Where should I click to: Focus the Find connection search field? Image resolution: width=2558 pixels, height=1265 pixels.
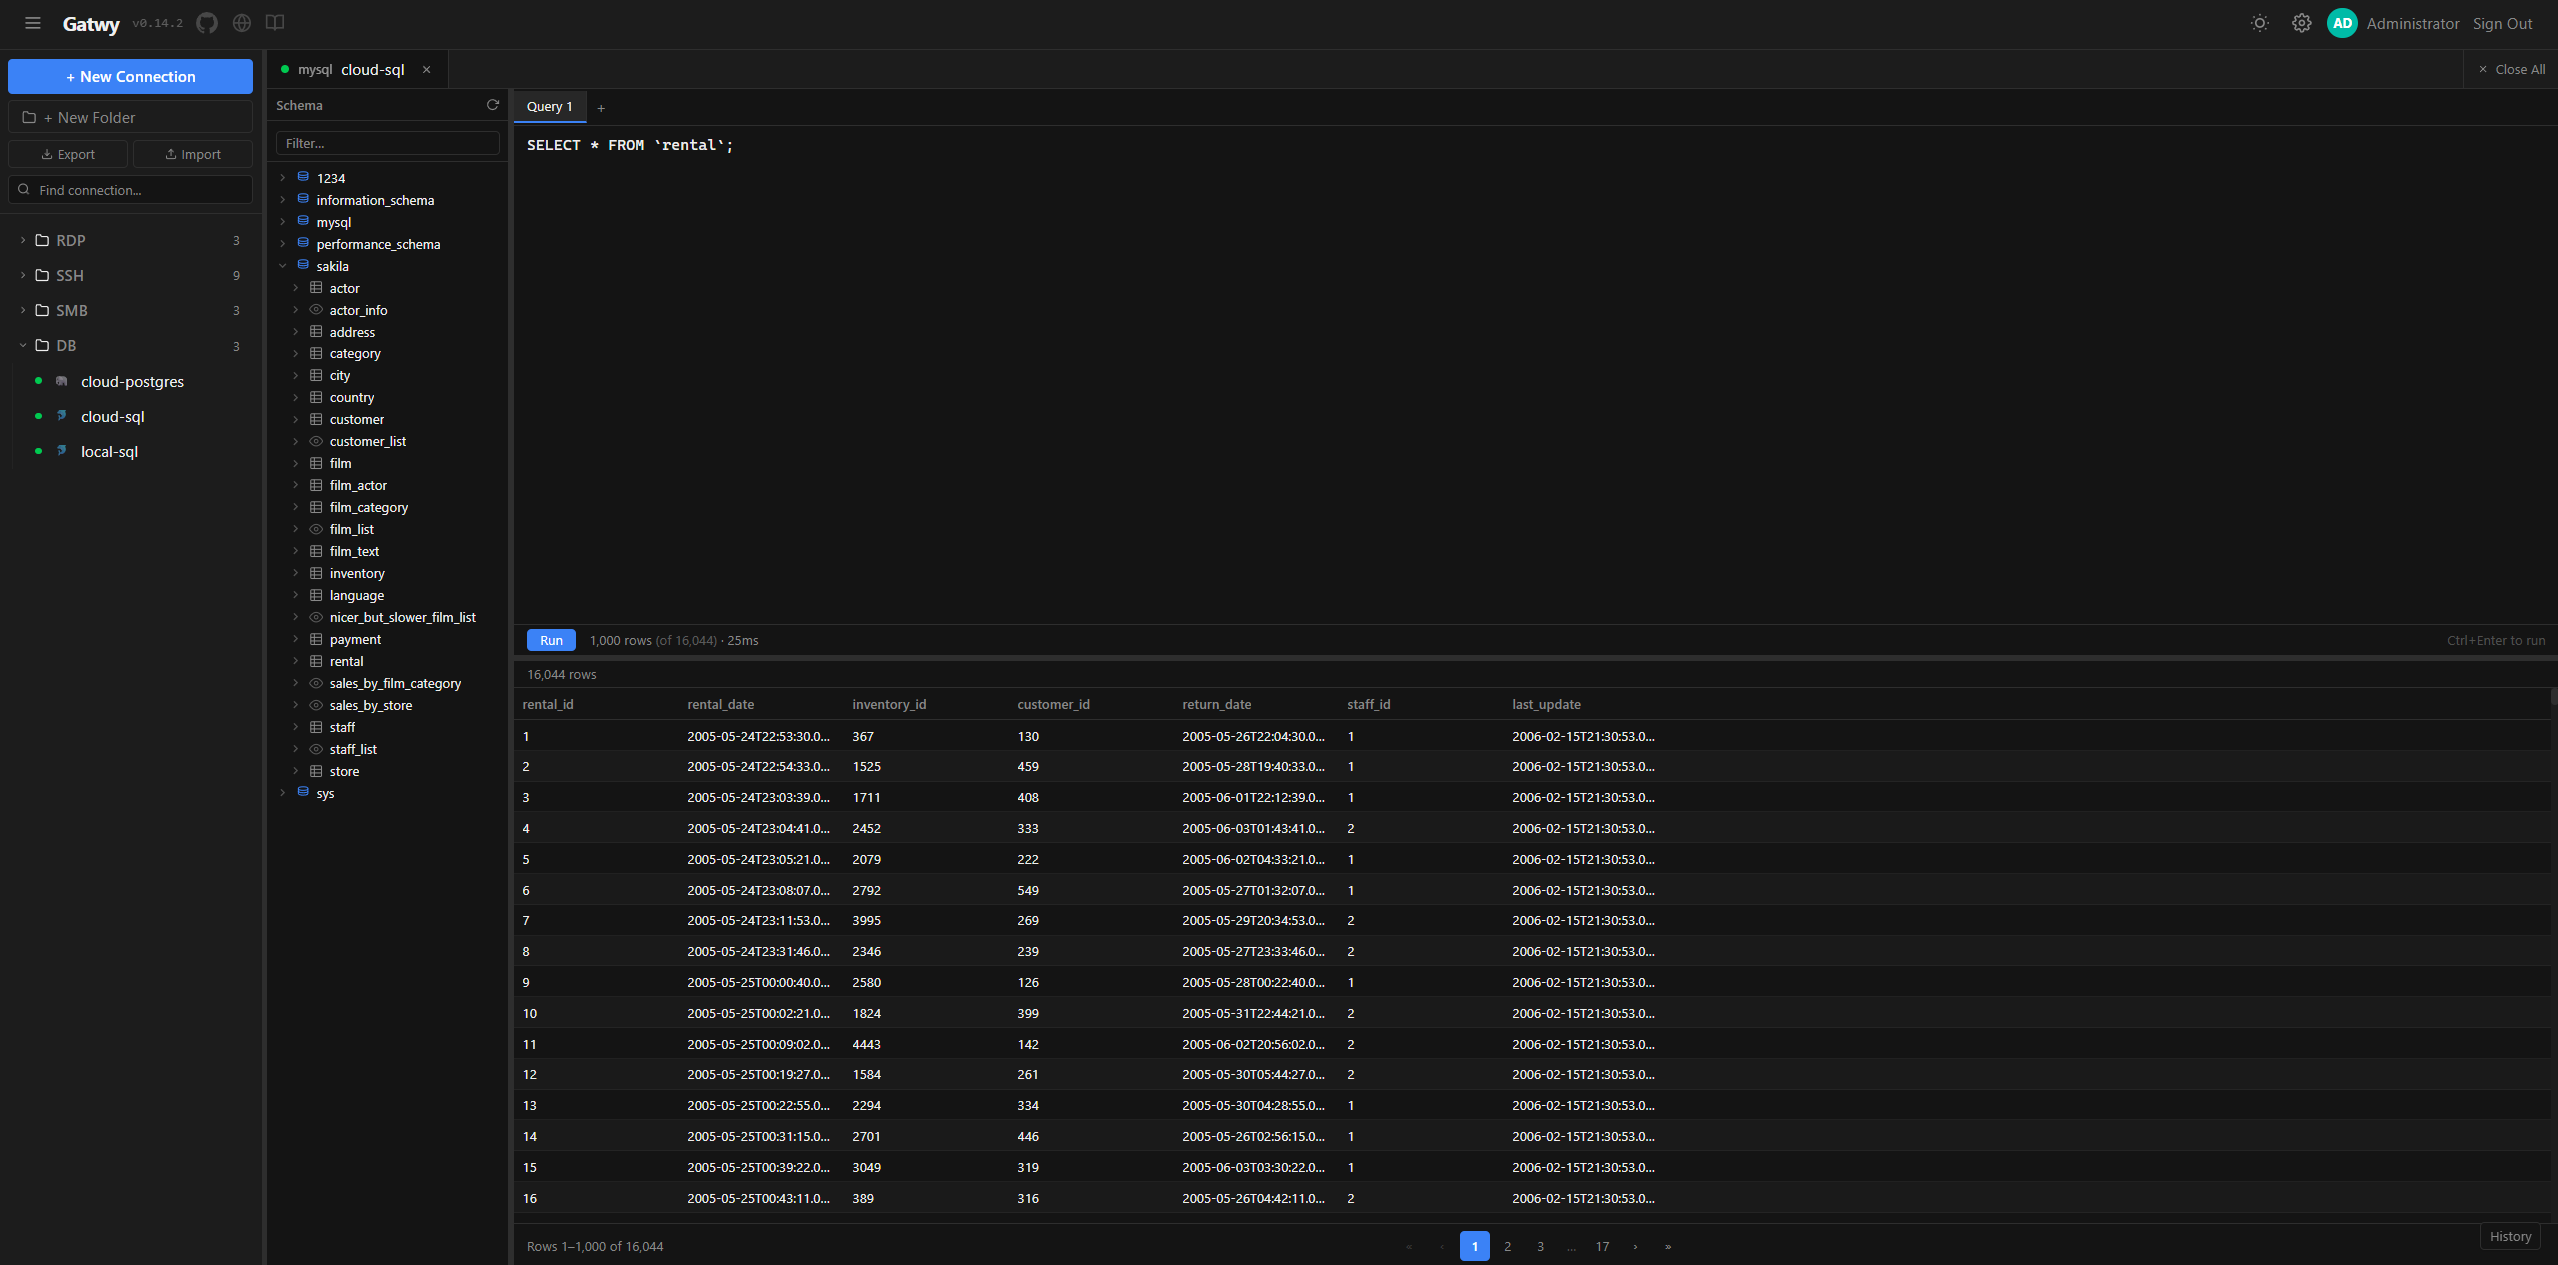(130, 190)
